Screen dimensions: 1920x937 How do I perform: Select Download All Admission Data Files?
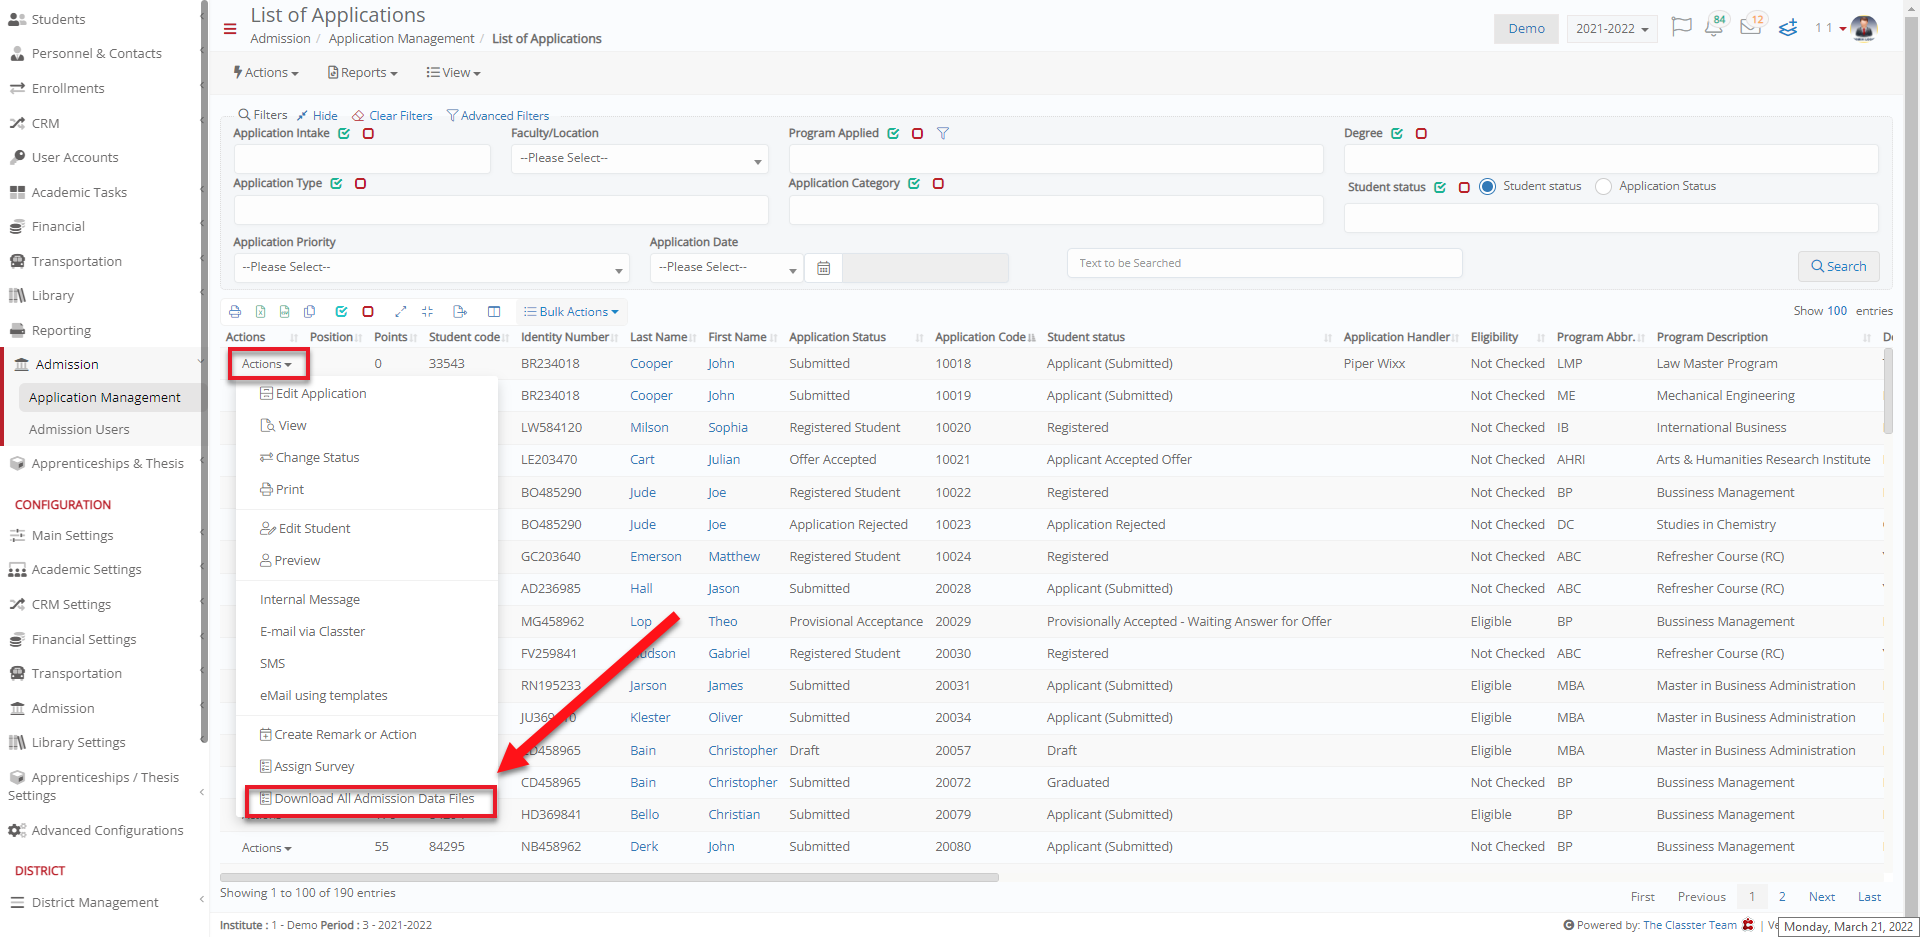click(367, 798)
